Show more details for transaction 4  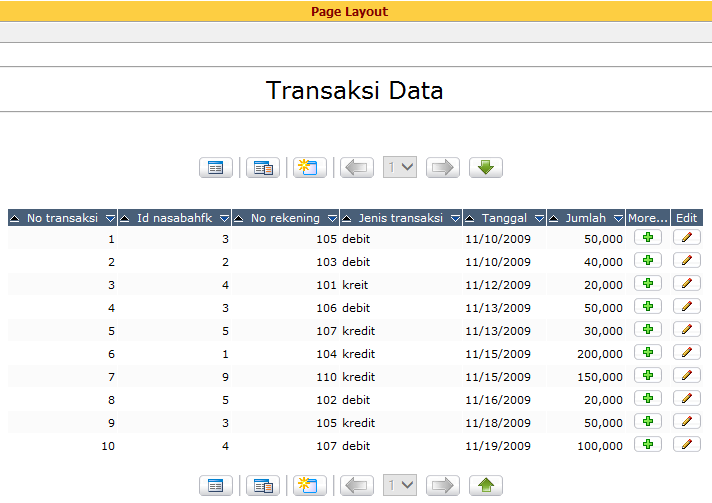click(648, 306)
